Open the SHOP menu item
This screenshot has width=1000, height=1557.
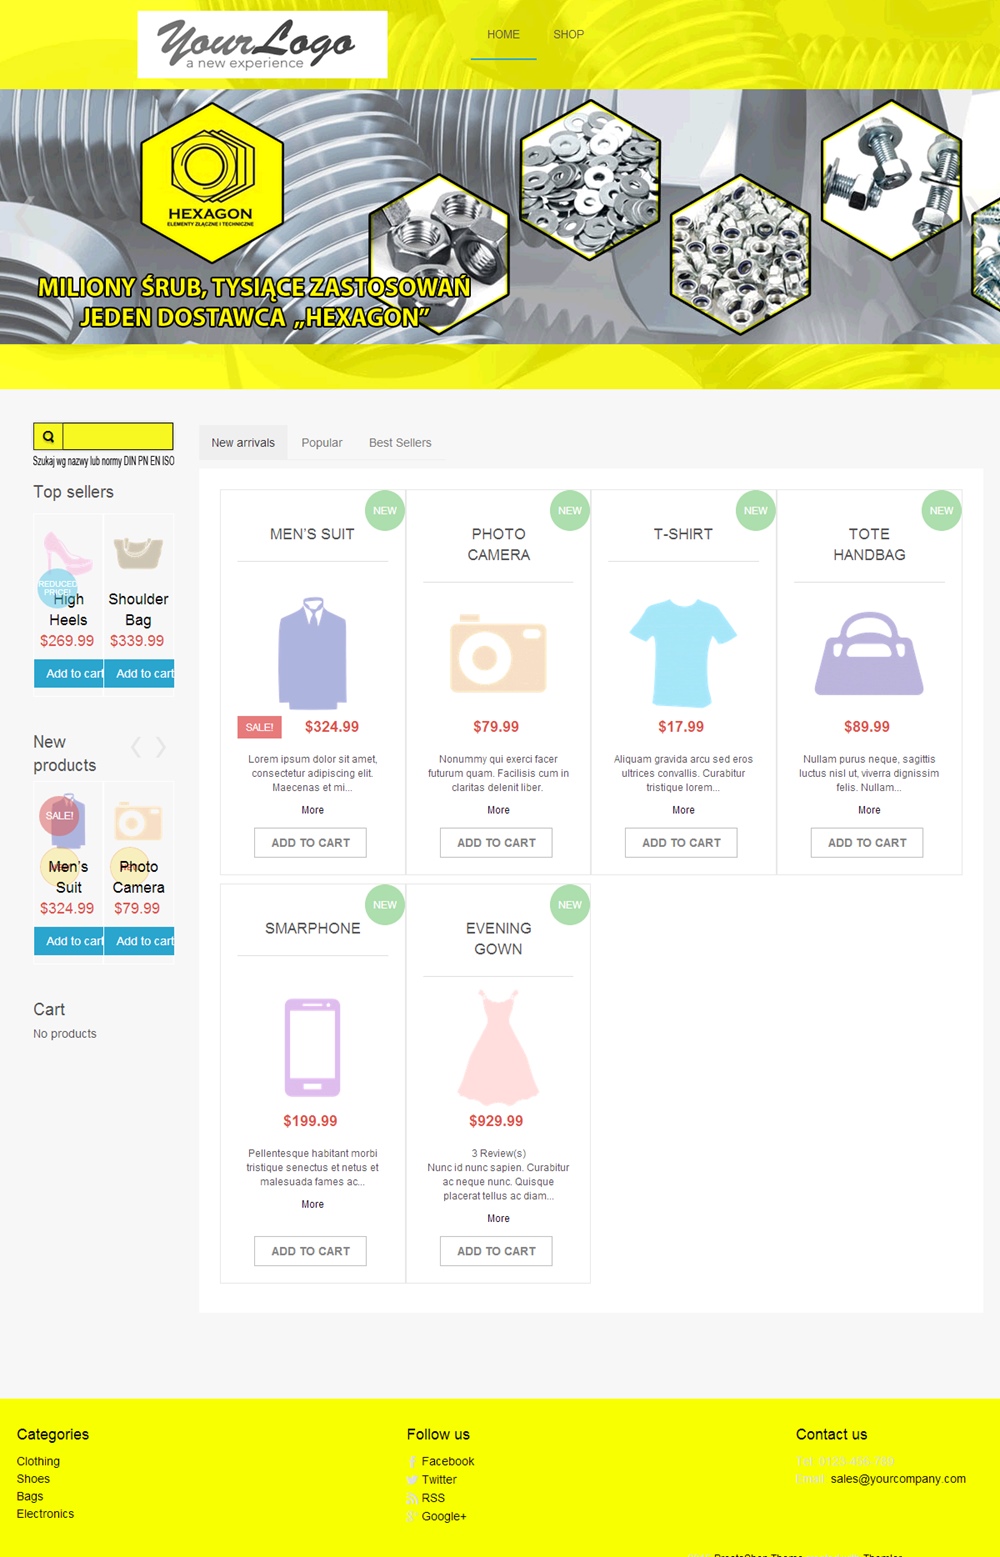pyautogui.click(x=568, y=35)
